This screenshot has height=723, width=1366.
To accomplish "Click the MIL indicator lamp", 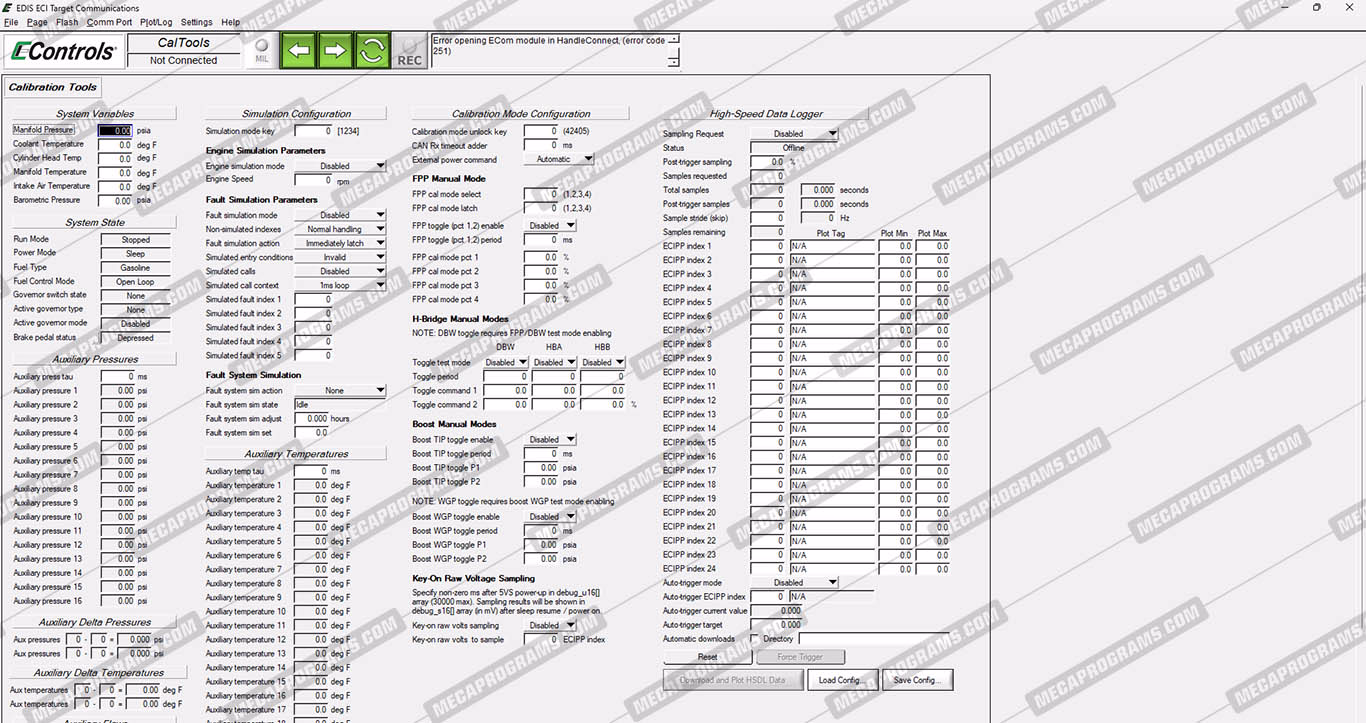I will (x=262, y=50).
